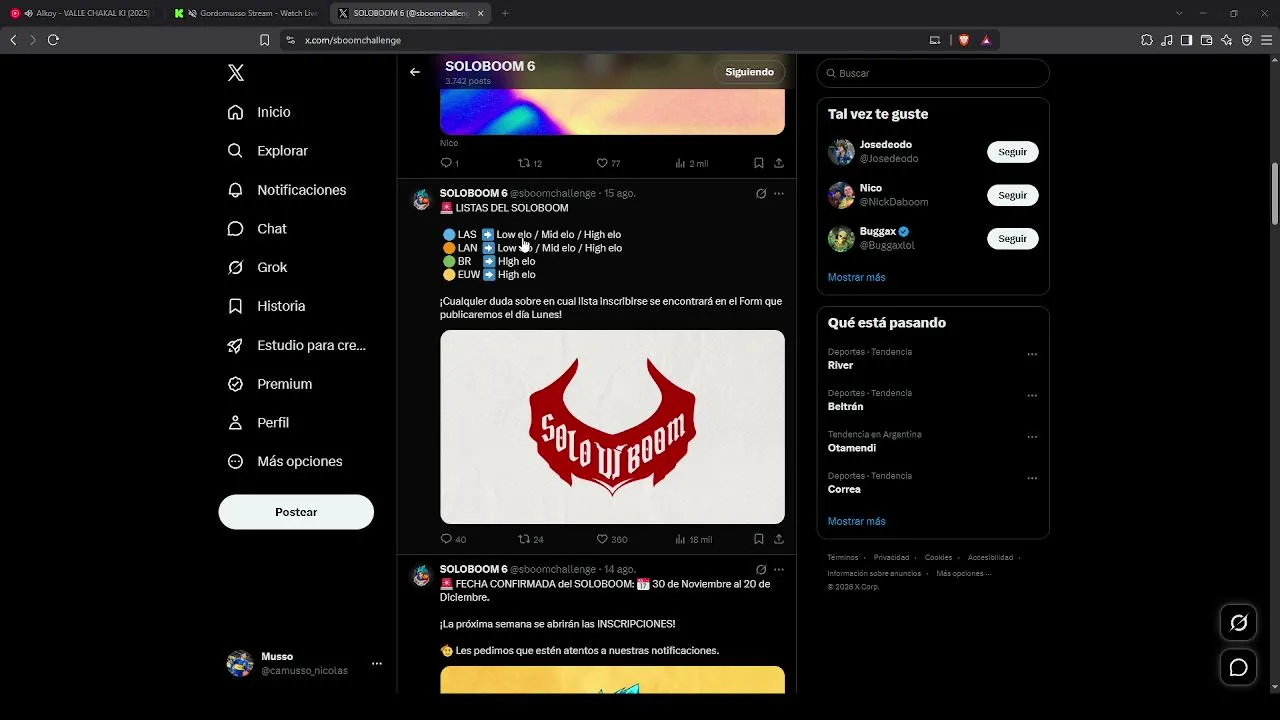Bookmark the LISTAS DEL SOLOBOOM post
The width and height of the screenshot is (1280, 720).
click(759, 539)
